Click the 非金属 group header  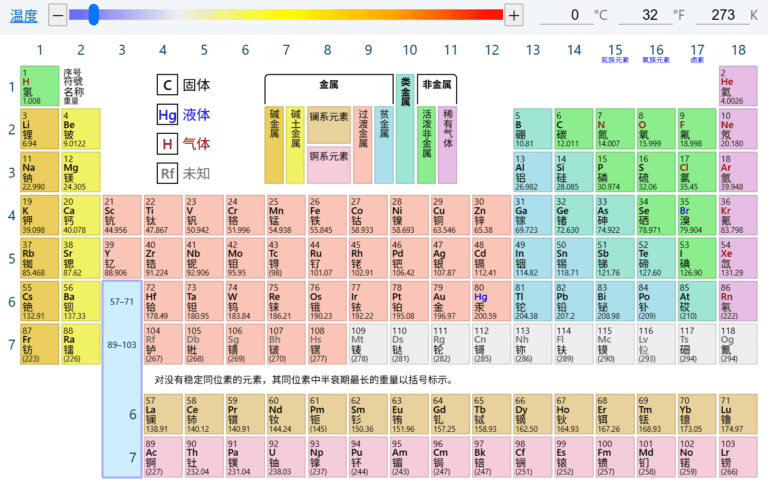pyautogui.click(x=437, y=85)
